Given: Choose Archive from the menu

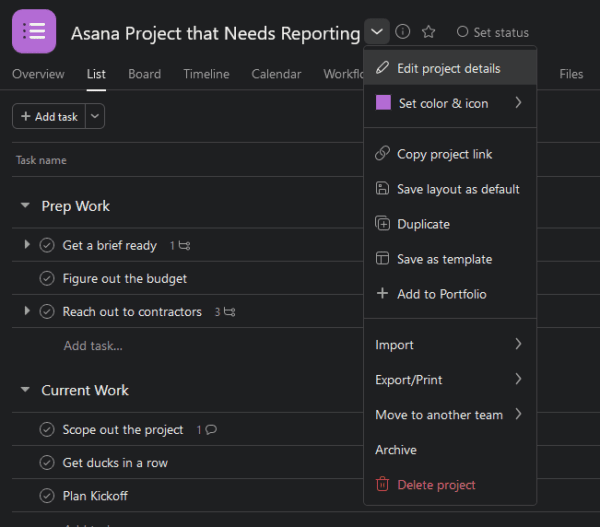Looking at the screenshot, I should [x=450, y=450].
